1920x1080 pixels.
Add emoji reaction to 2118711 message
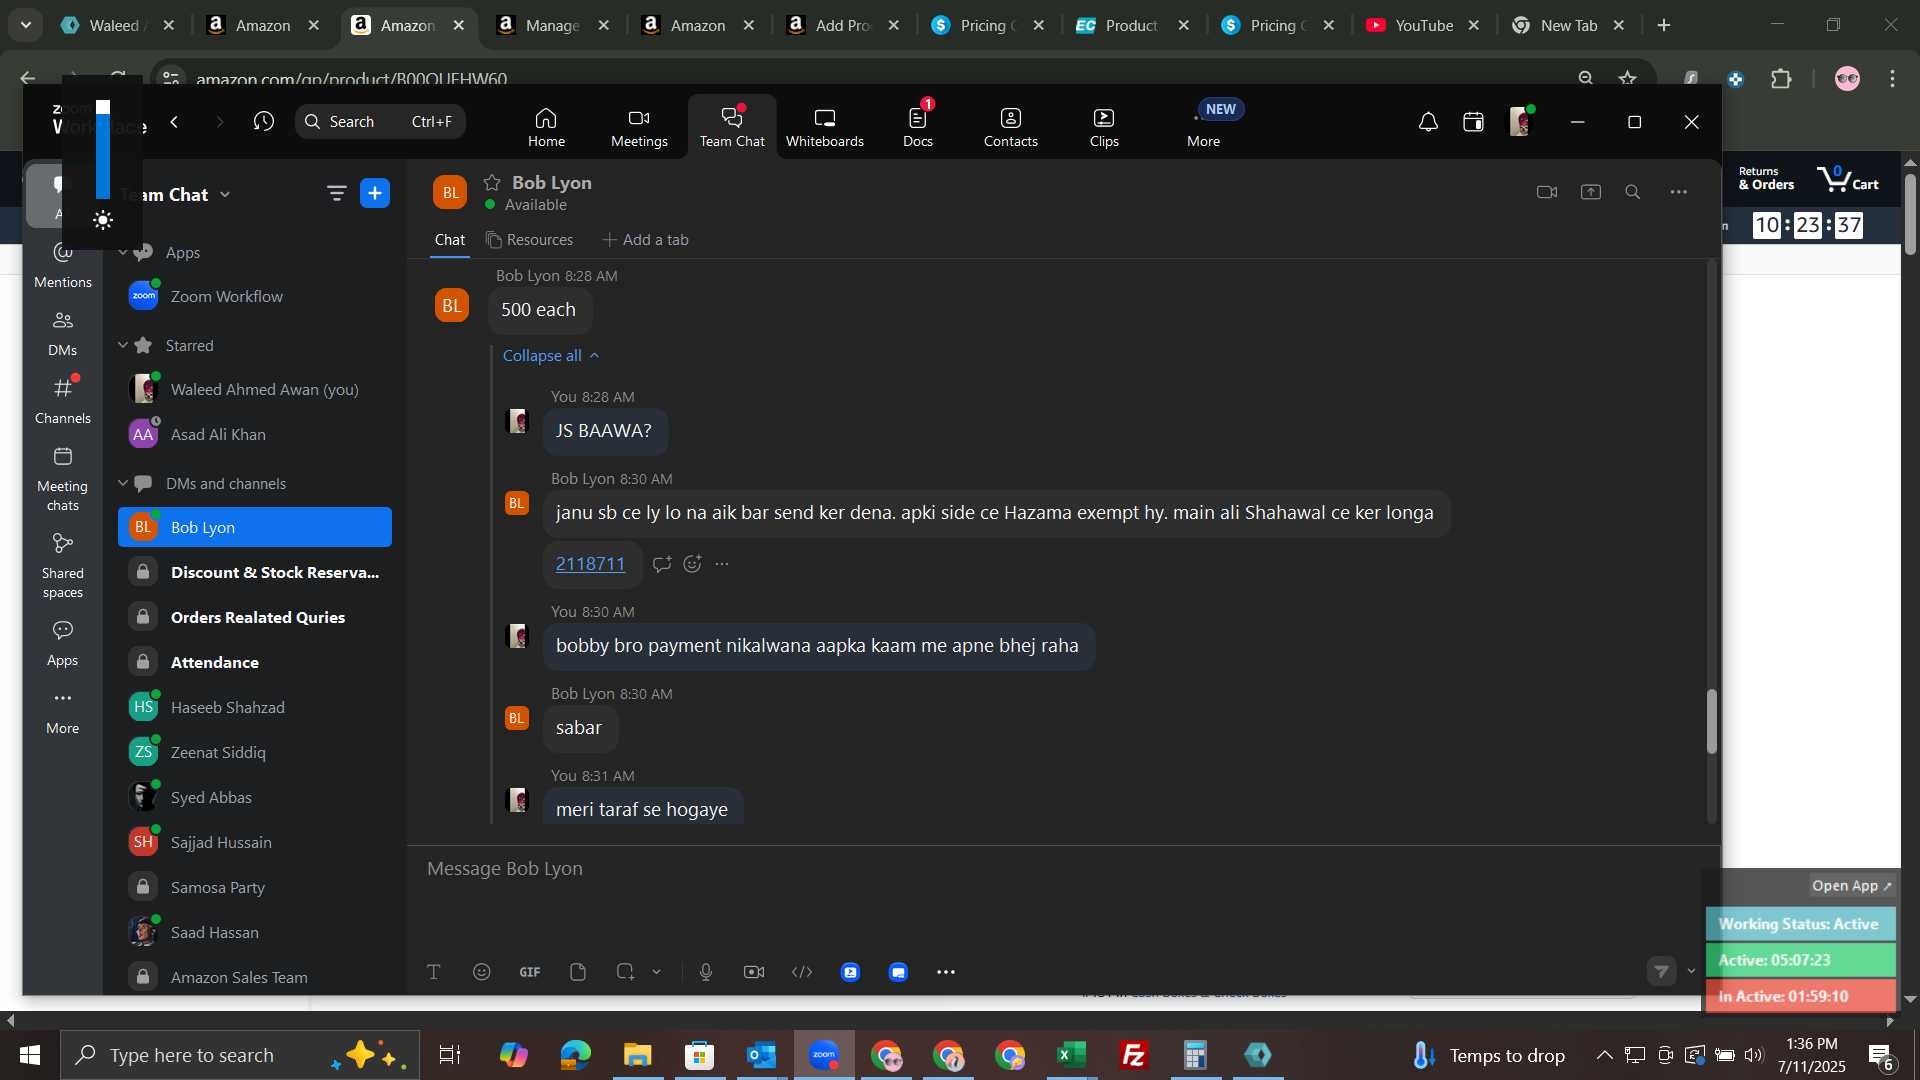coord(692,564)
